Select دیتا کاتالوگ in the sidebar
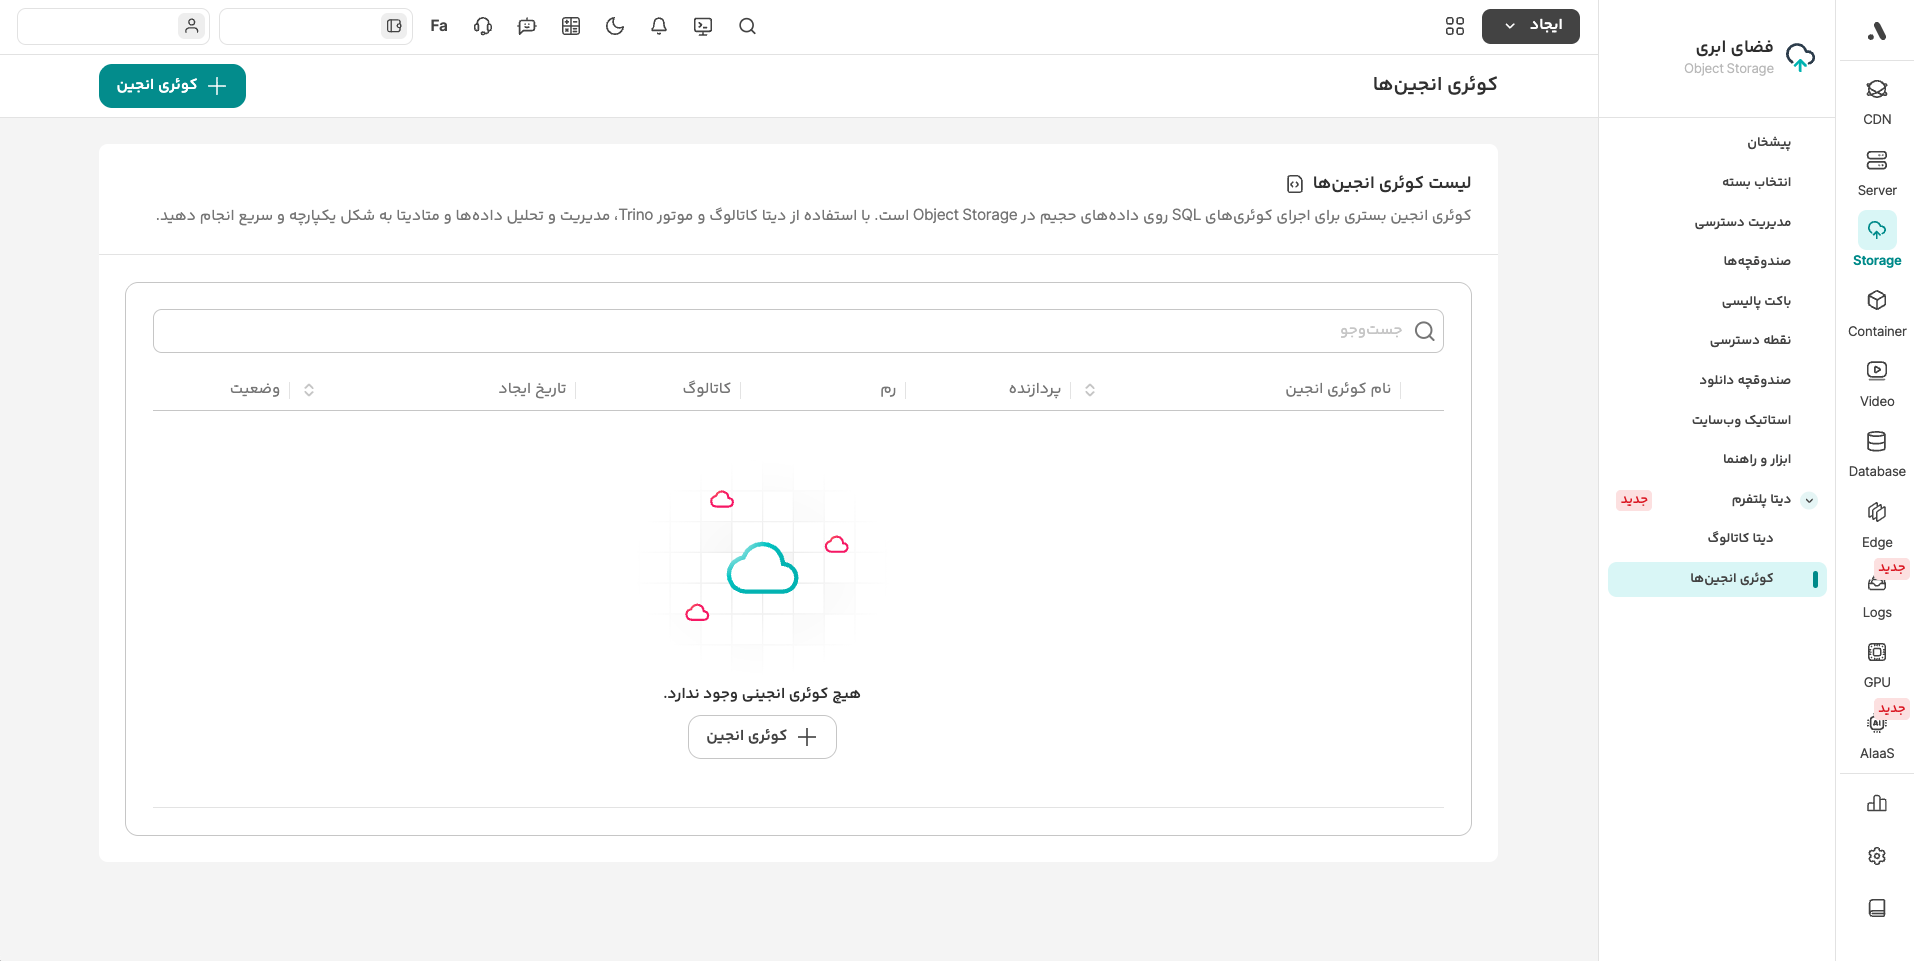Image resolution: width=1915 pixels, height=961 pixels. click(x=1740, y=538)
